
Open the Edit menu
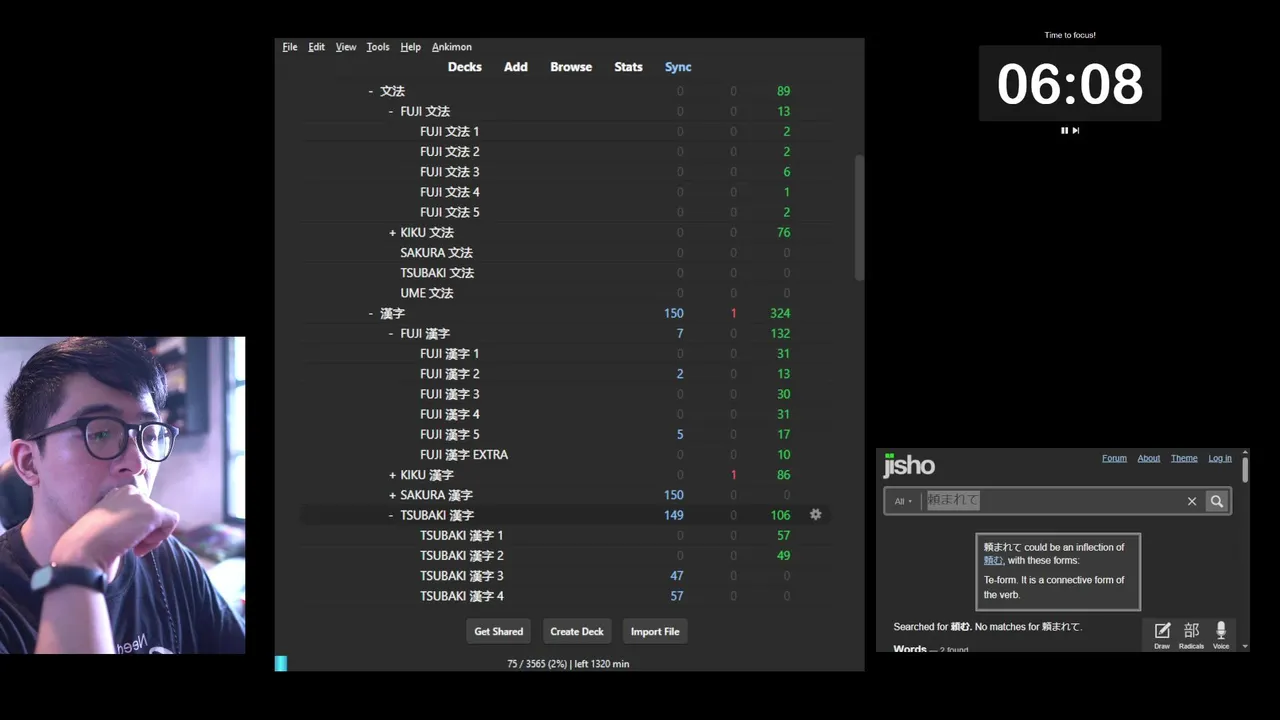(316, 47)
